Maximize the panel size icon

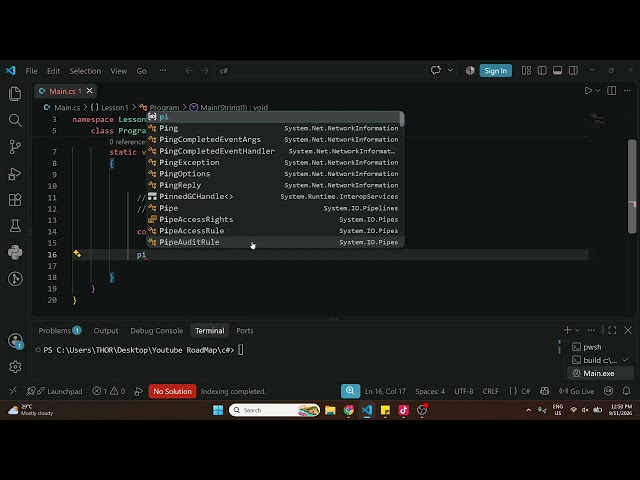[x=612, y=330]
